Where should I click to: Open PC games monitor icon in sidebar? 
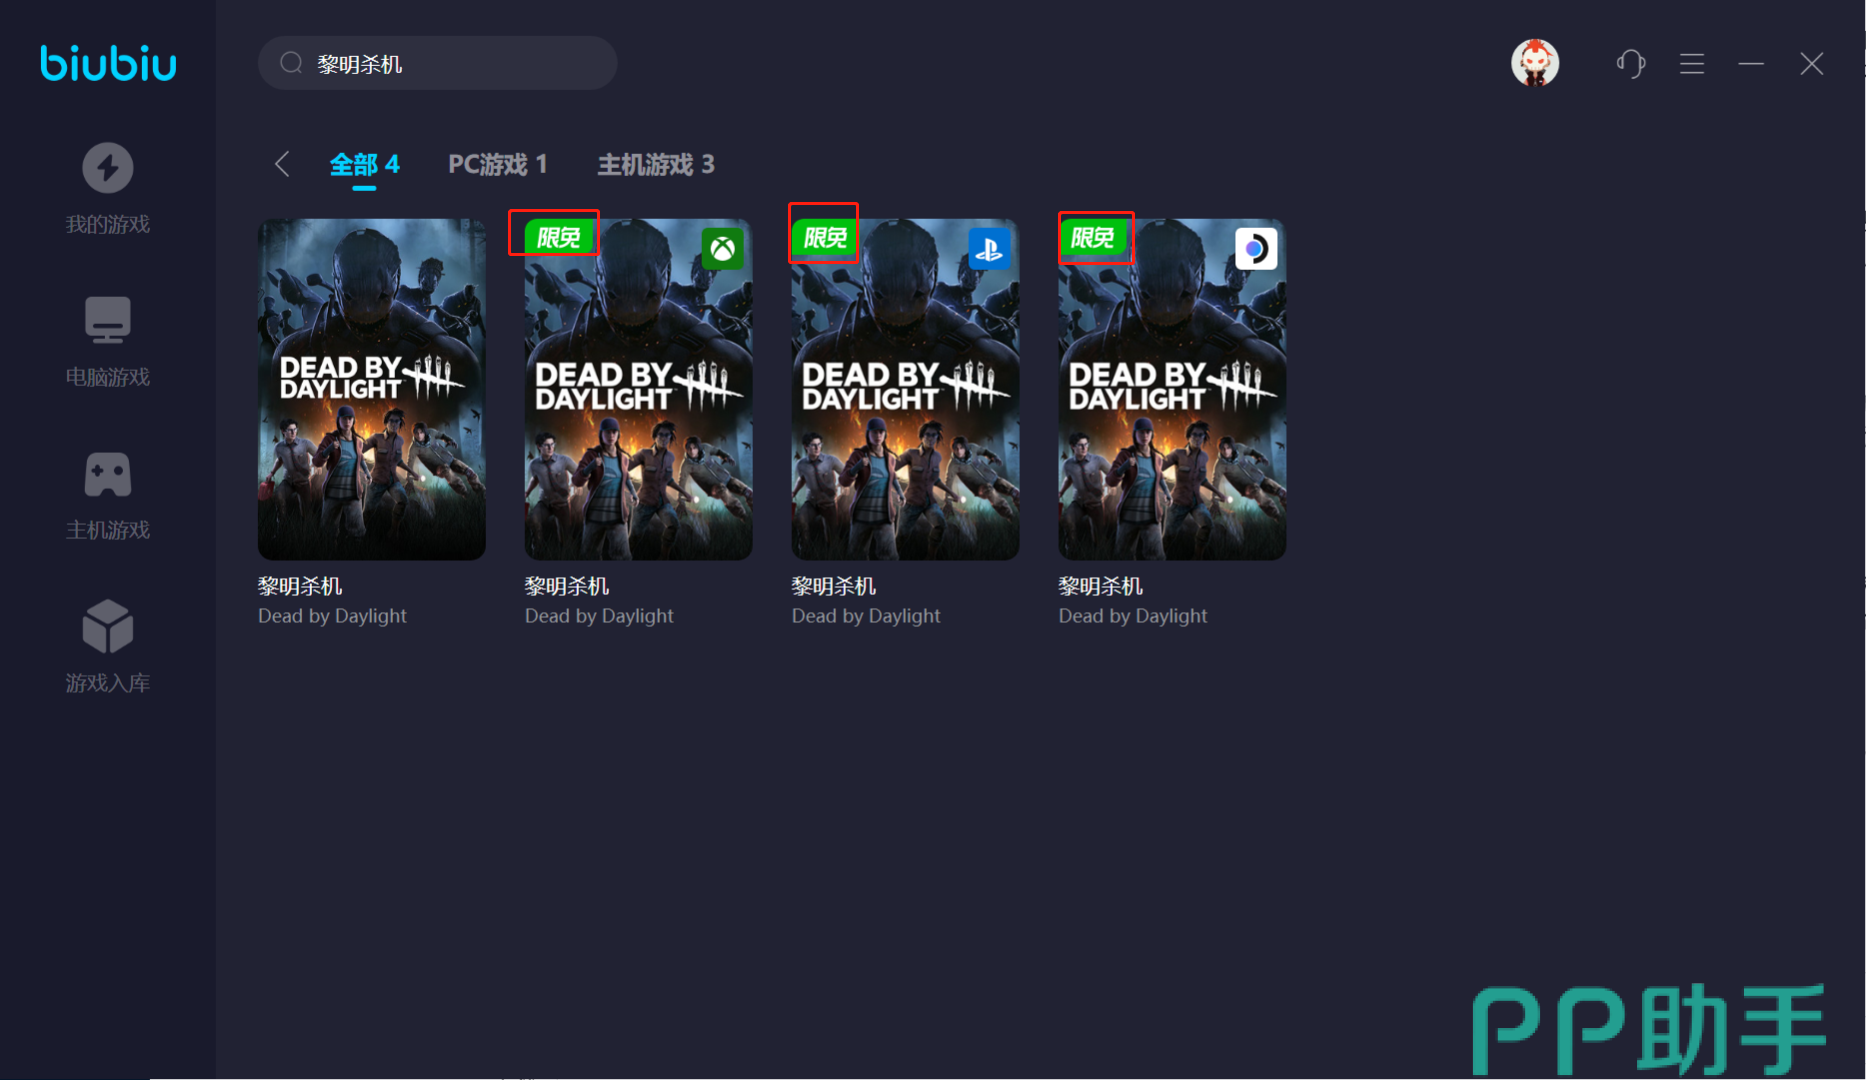(107, 321)
